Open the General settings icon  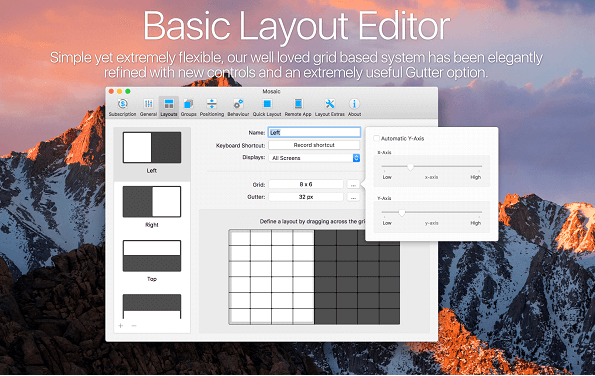coord(148,107)
